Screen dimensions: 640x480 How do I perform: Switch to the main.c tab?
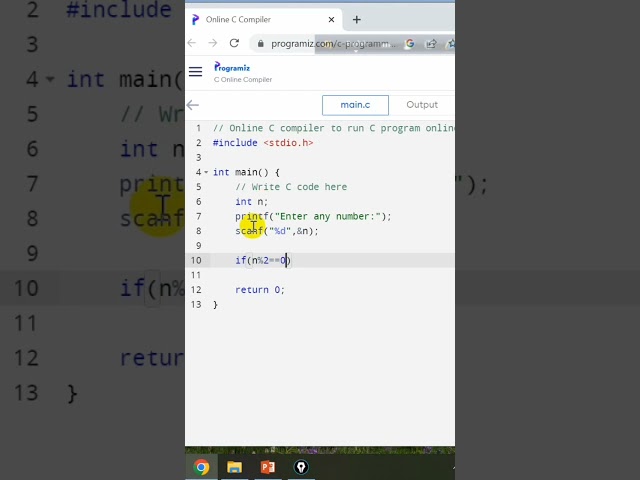pos(355,105)
